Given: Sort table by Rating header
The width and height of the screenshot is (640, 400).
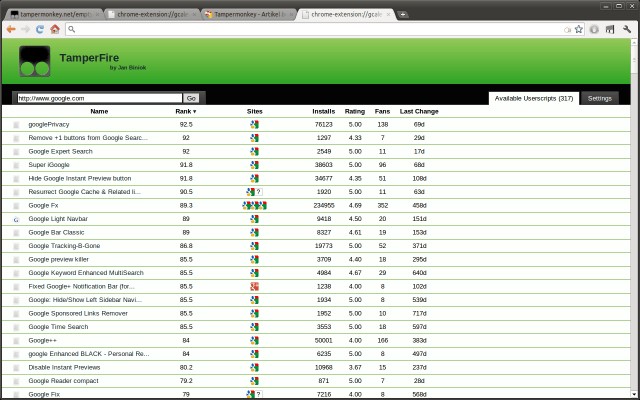Looking at the screenshot, I should (x=355, y=111).
